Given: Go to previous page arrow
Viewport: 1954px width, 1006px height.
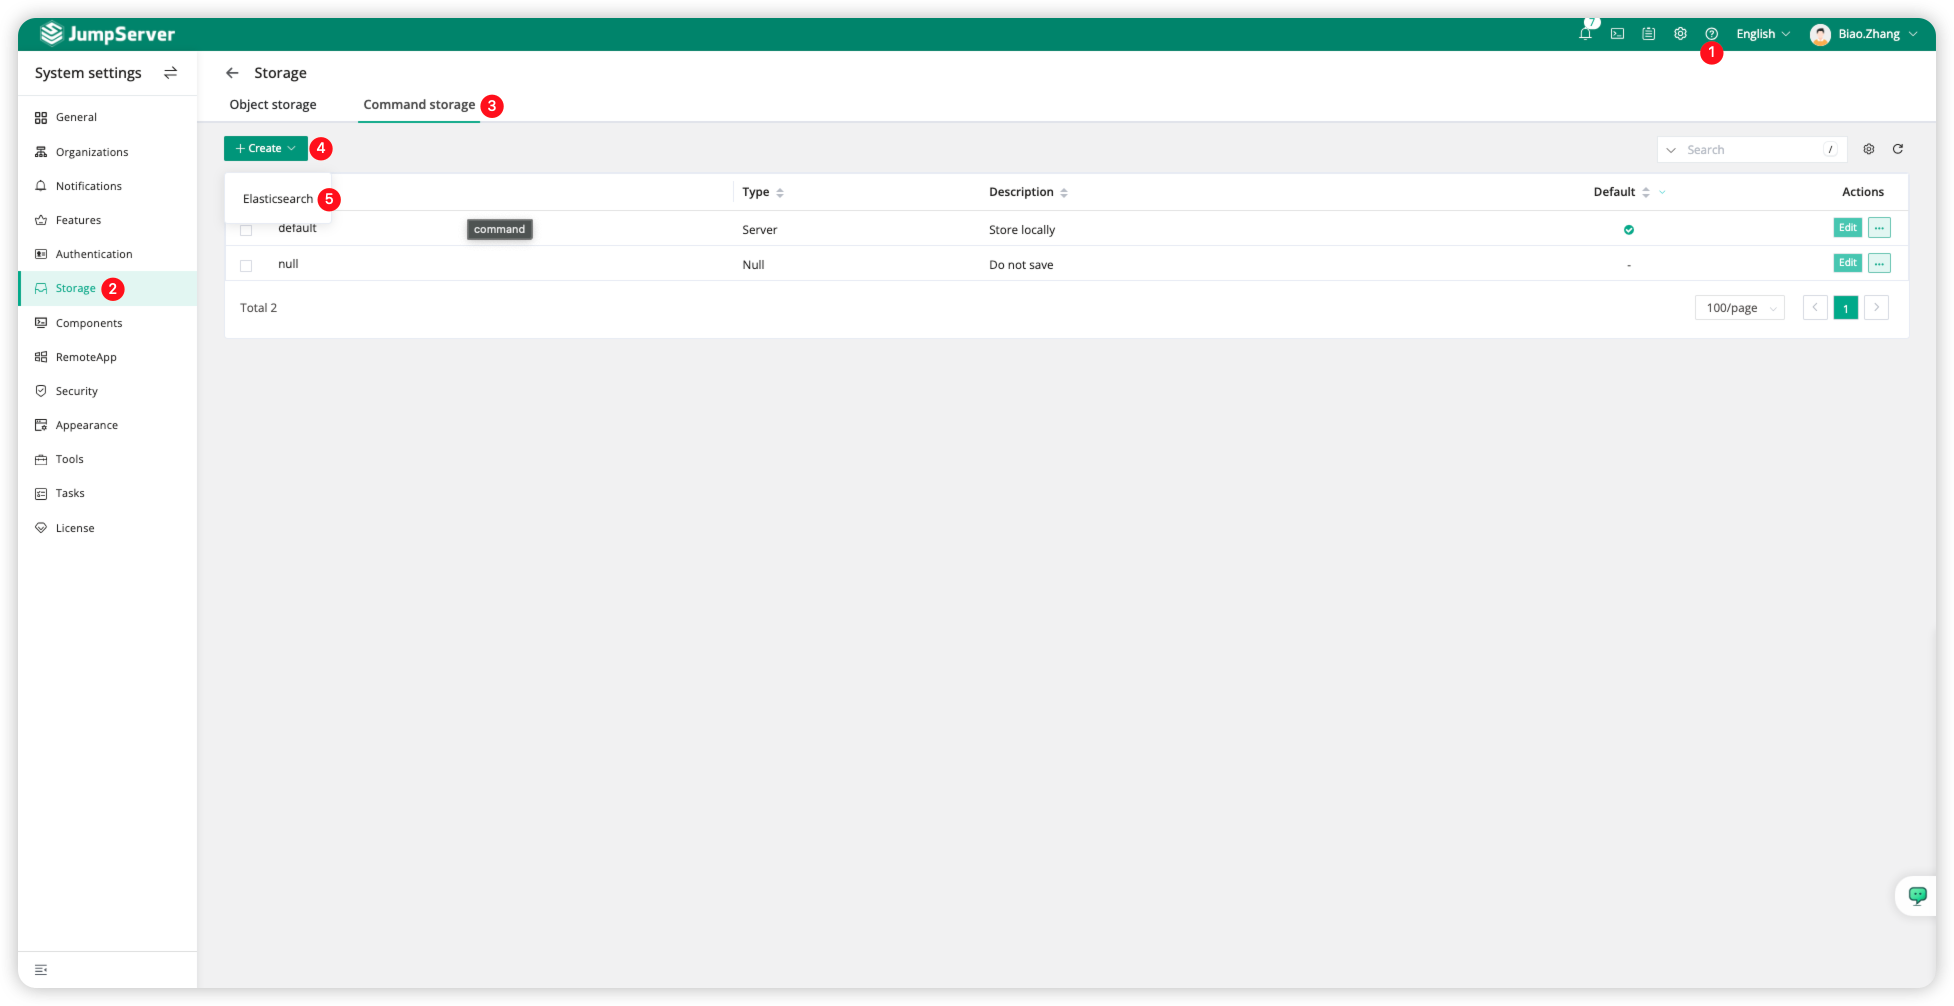Looking at the screenshot, I should pyautogui.click(x=1815, y=308).
